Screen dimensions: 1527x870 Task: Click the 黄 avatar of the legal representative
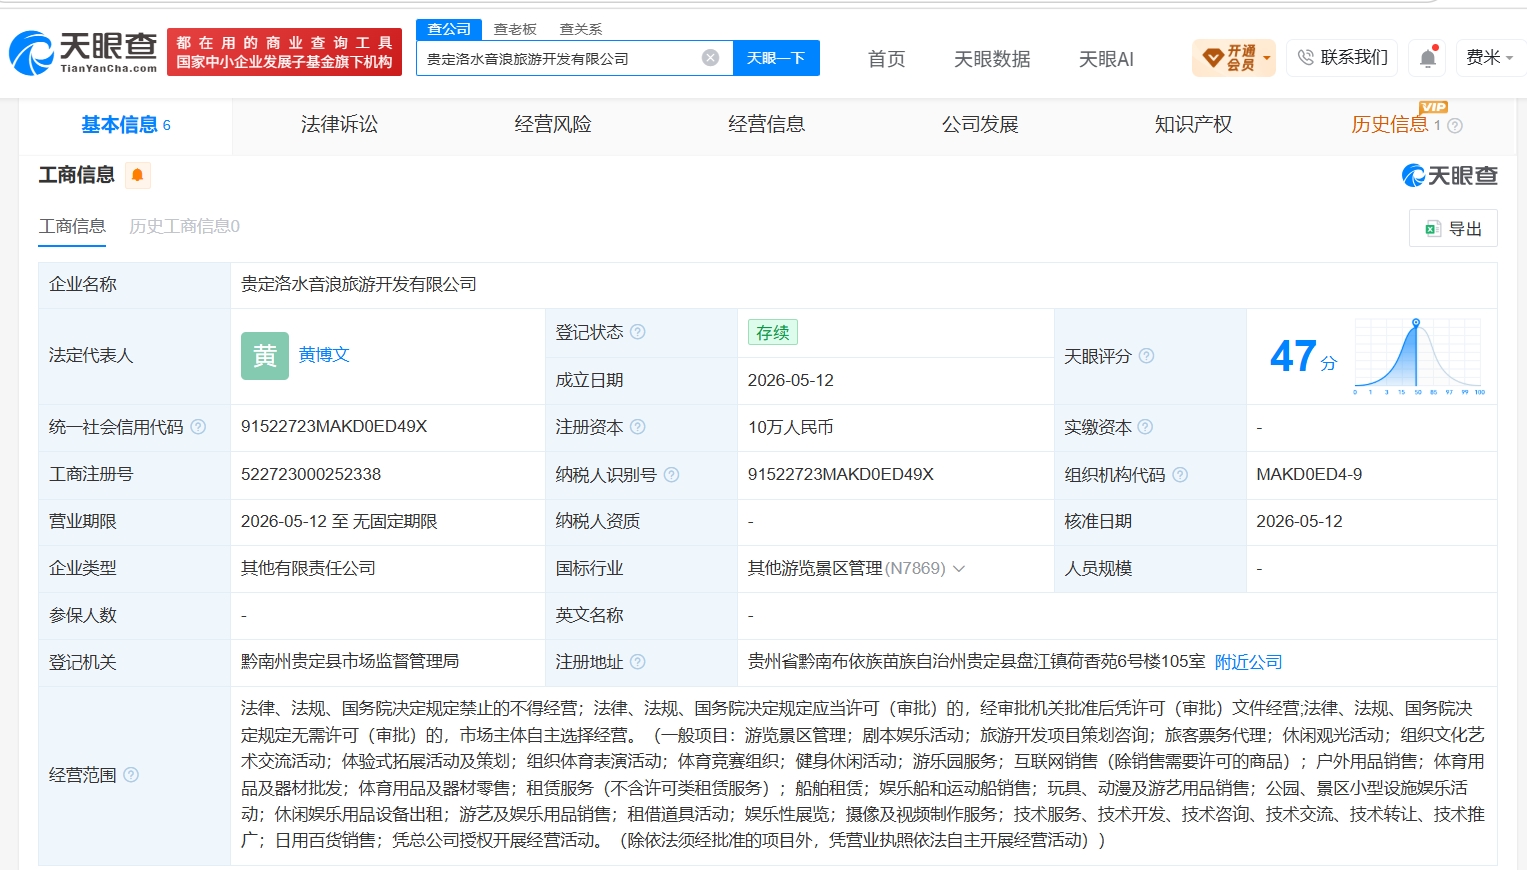coord(265,356)
